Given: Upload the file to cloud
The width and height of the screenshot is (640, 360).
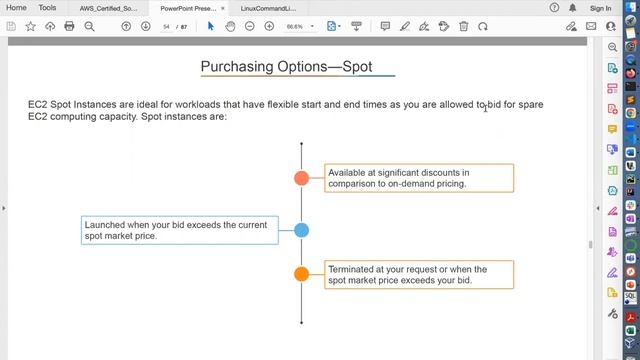Looking at the screenshot, I should 50,27.
